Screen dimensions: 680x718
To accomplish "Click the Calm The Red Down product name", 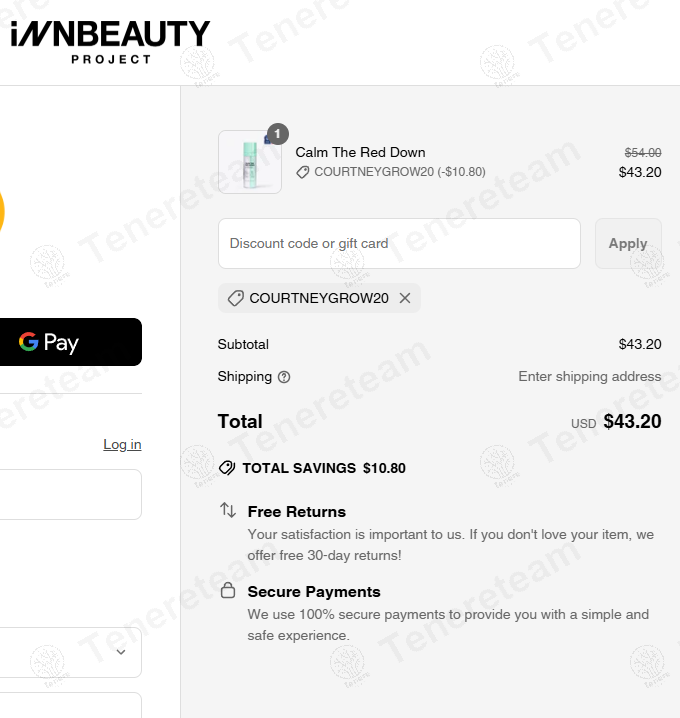I will (360, 152).
